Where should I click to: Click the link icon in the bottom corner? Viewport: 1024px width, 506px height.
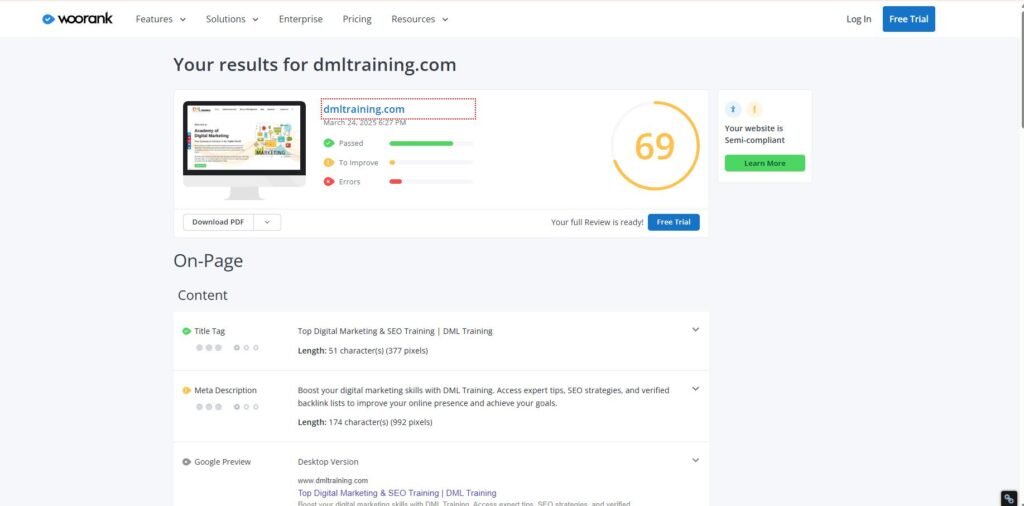1010,499
